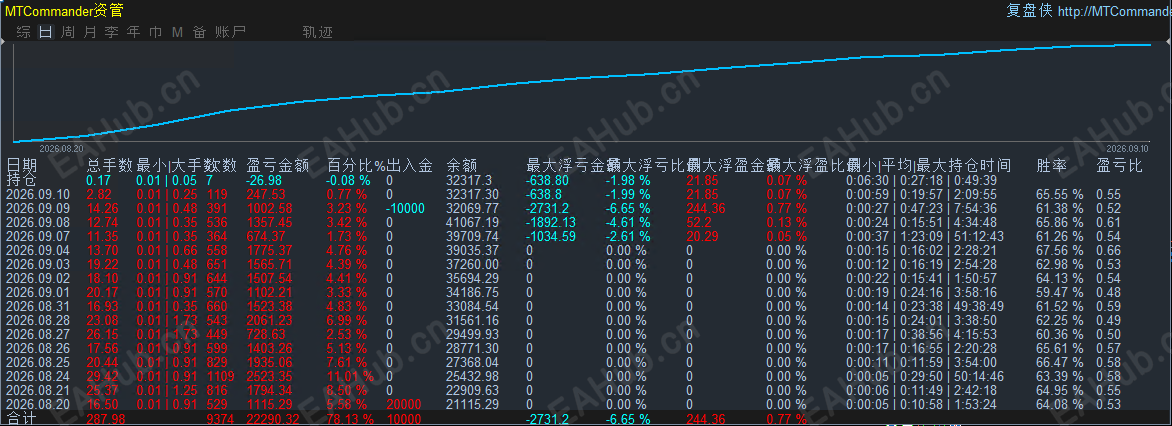Click the -1892.13 floating loss cell
Image resolution: width=1172 pixels, height=426 pixels.
pos(551,222)
